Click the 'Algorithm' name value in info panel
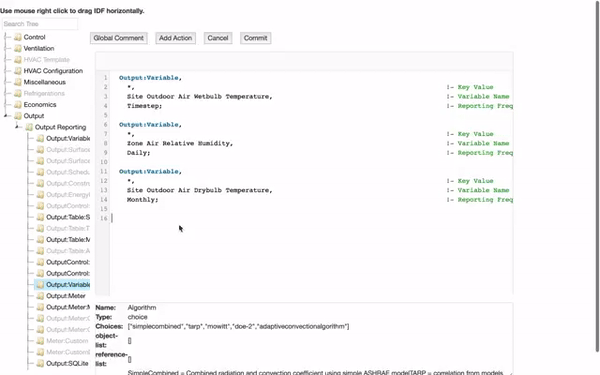 point(142,308)
